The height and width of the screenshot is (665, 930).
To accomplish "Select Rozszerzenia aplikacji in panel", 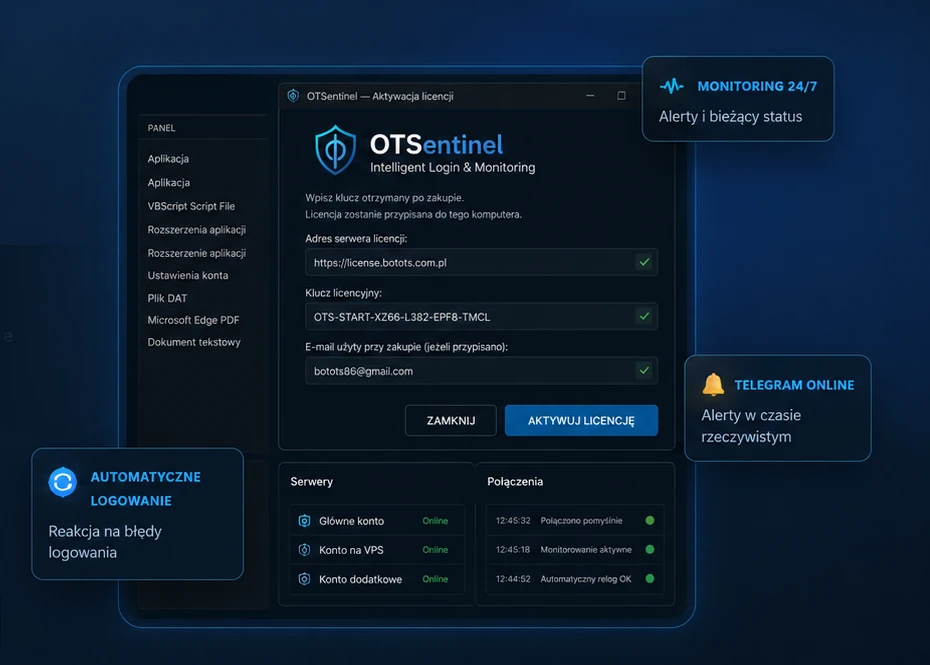I will click(x=197, y=230).
